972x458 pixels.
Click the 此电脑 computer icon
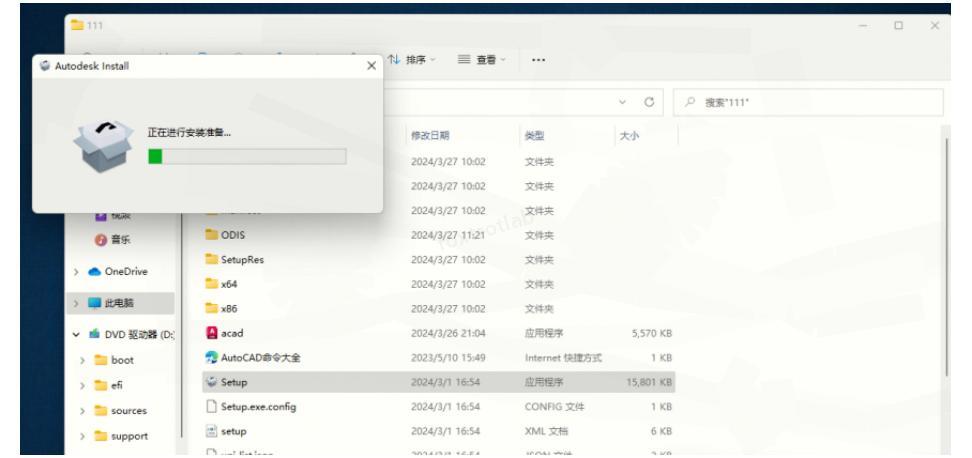click(94, 303)
